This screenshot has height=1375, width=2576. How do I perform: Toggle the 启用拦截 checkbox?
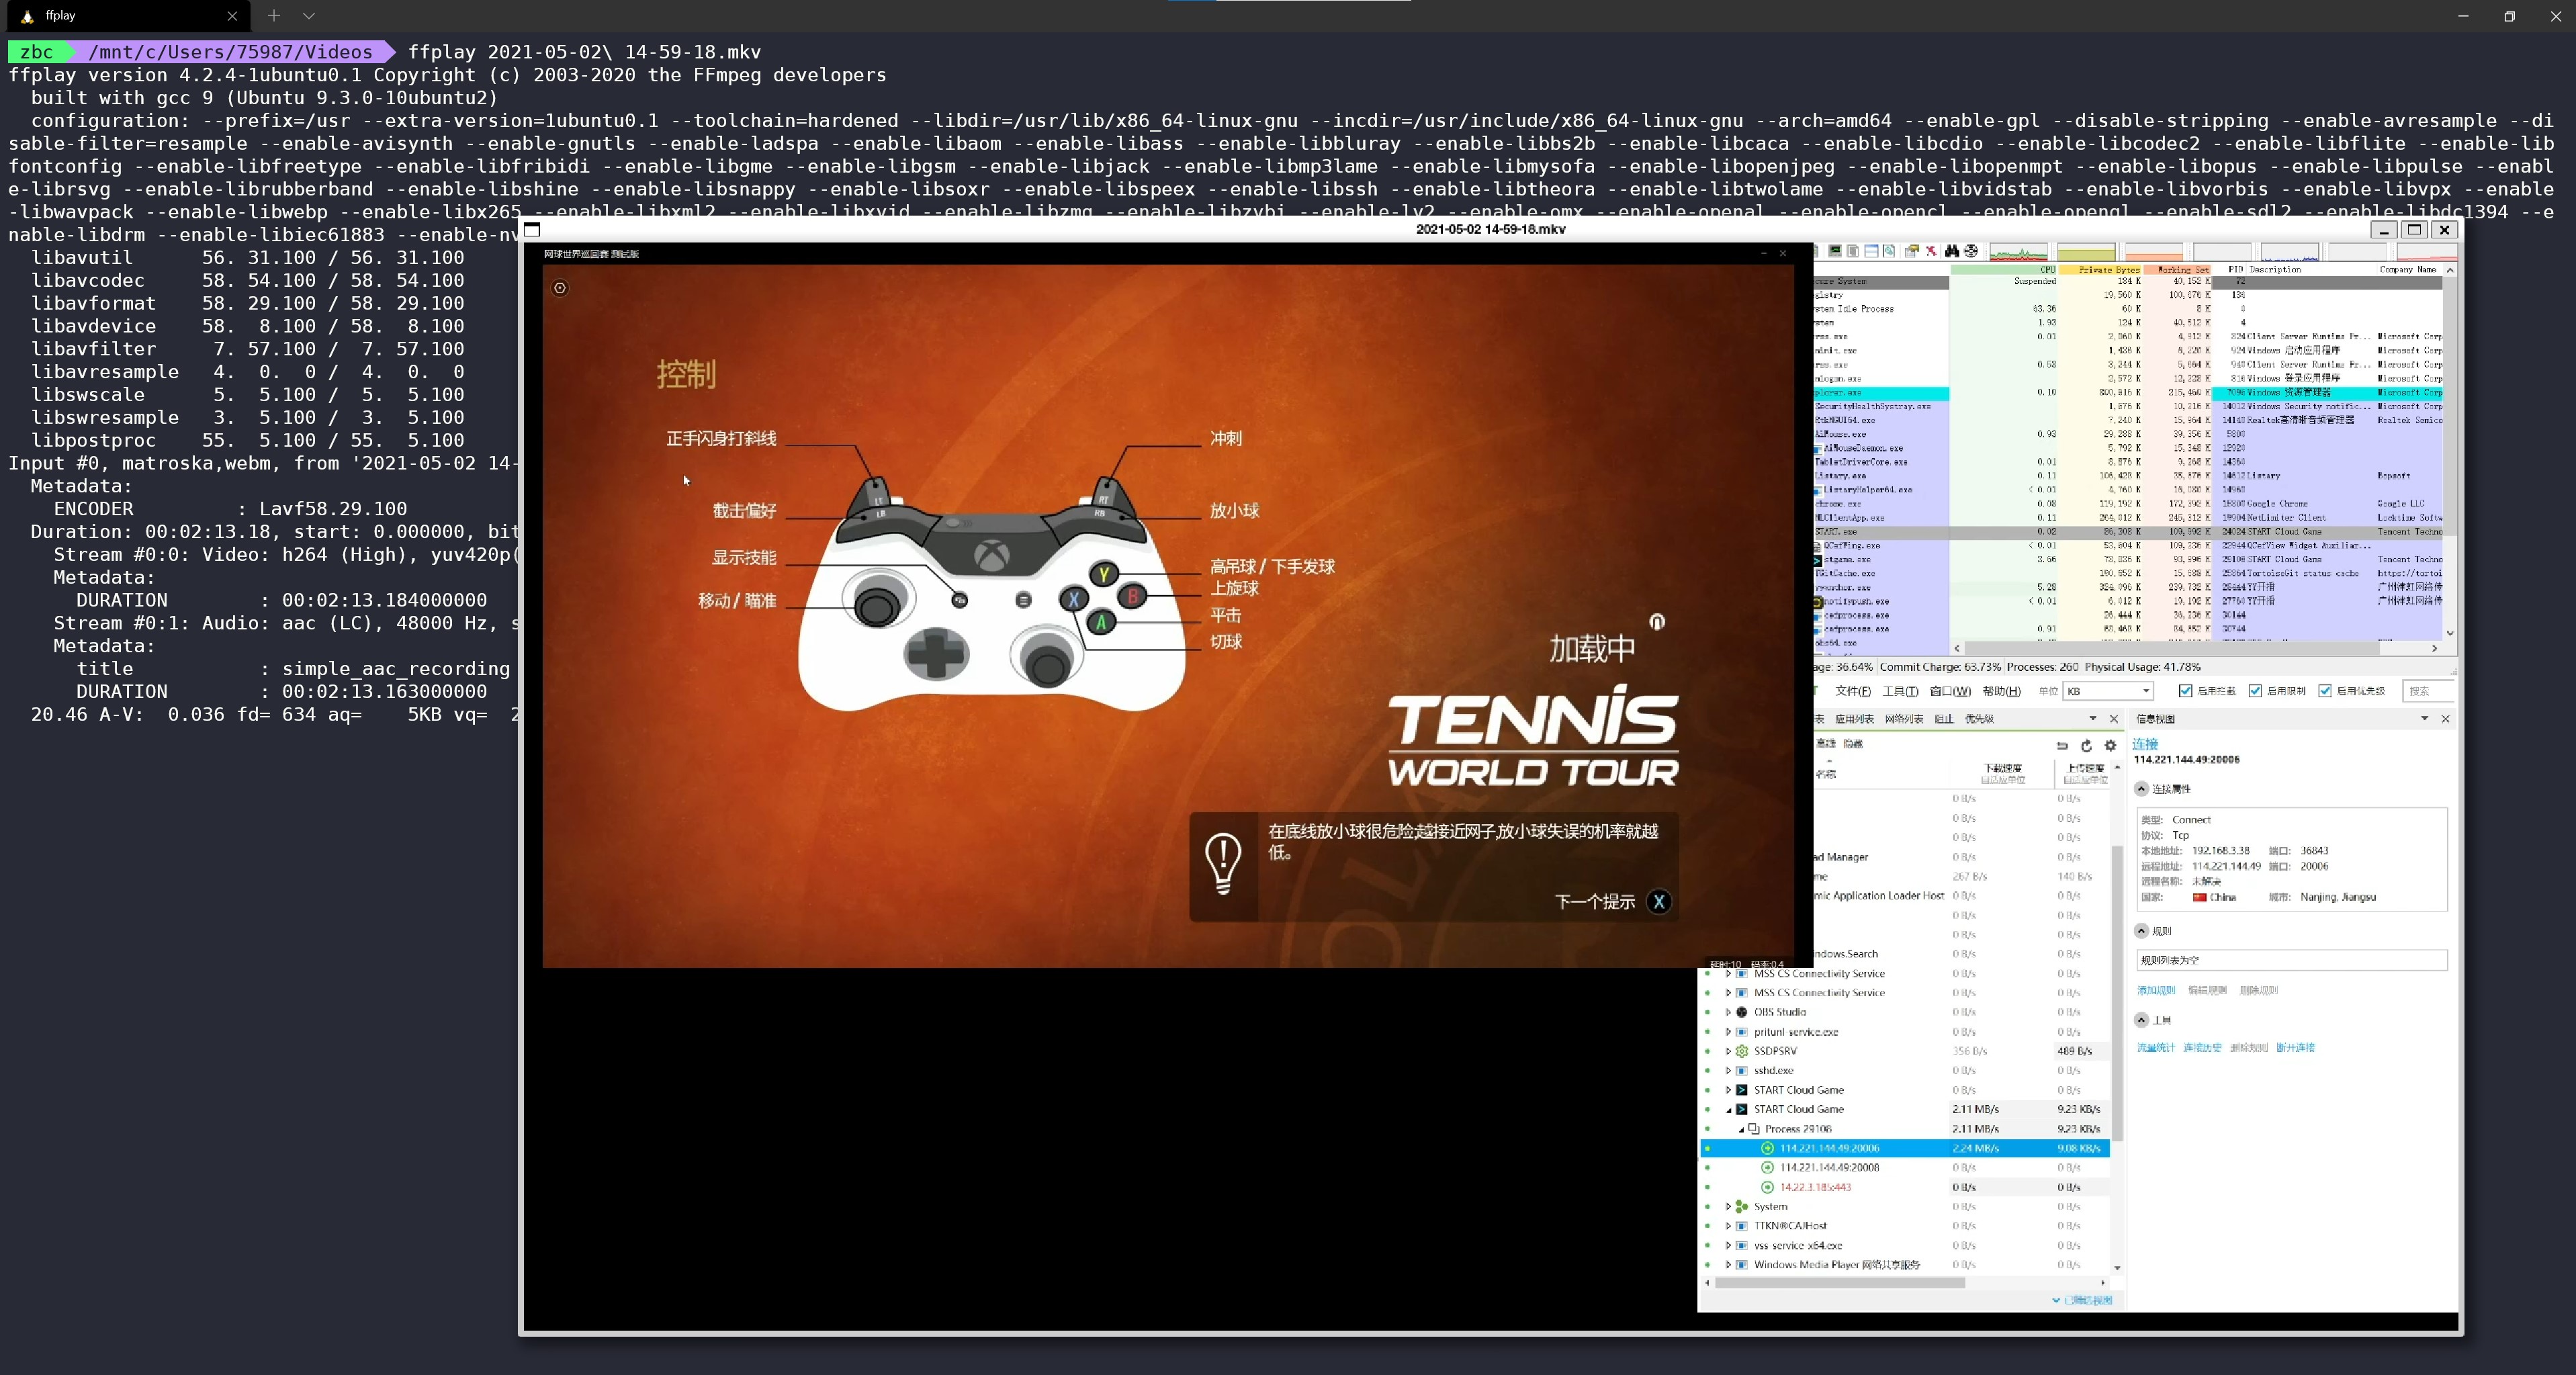tap(2185, 691)
